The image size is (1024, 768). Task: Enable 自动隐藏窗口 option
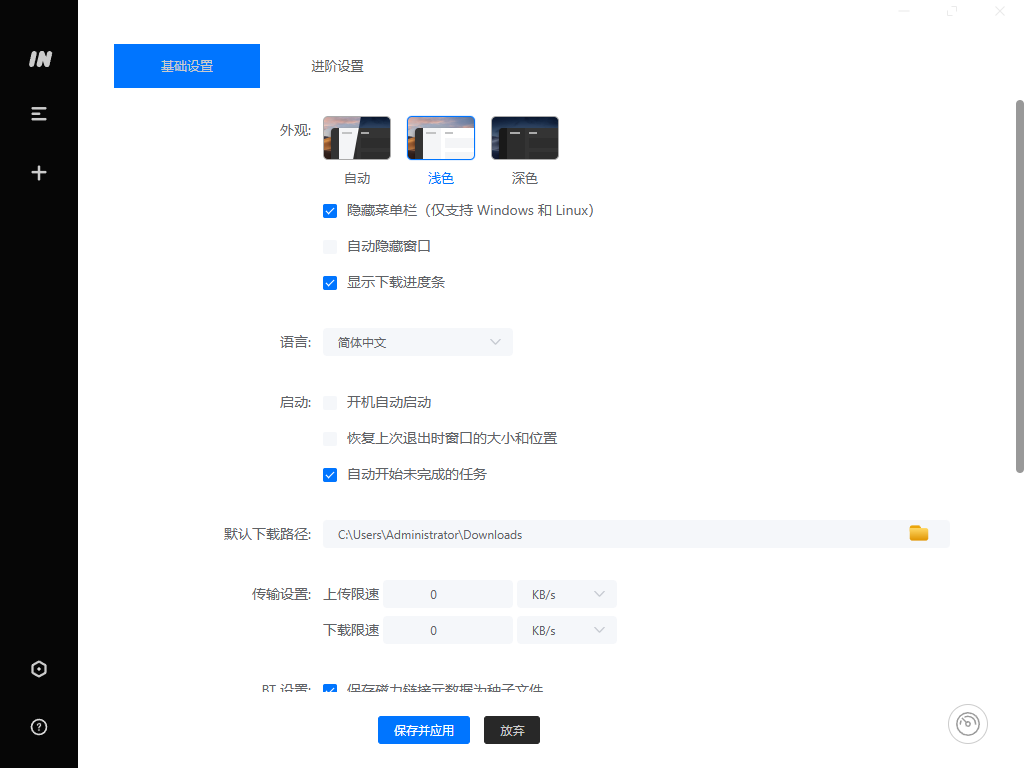330,246
